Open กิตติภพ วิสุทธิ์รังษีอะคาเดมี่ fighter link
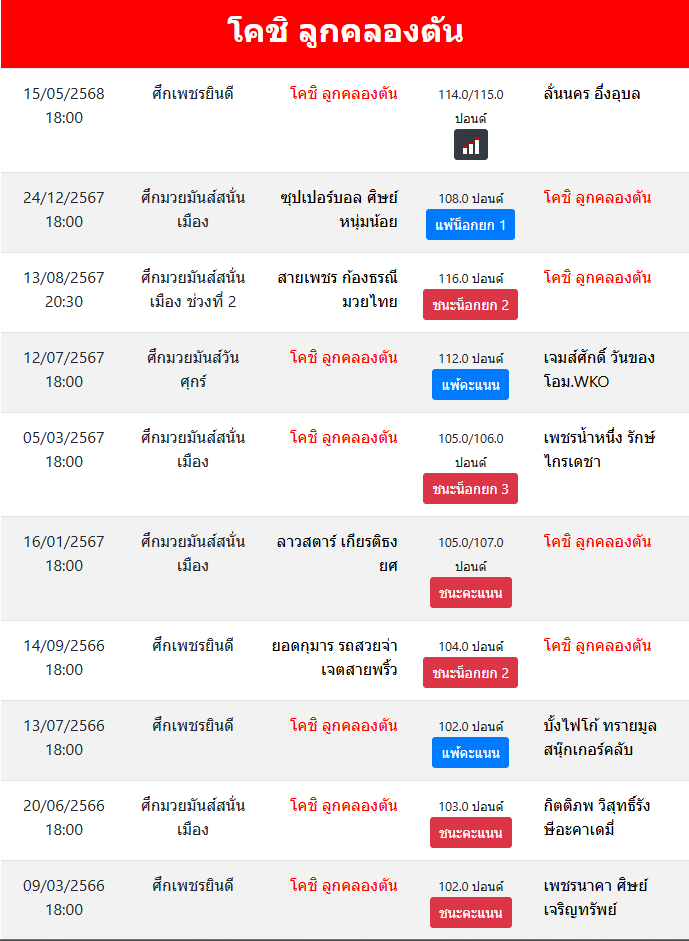Viewport: 689px width, 941px height. point(597,817)
